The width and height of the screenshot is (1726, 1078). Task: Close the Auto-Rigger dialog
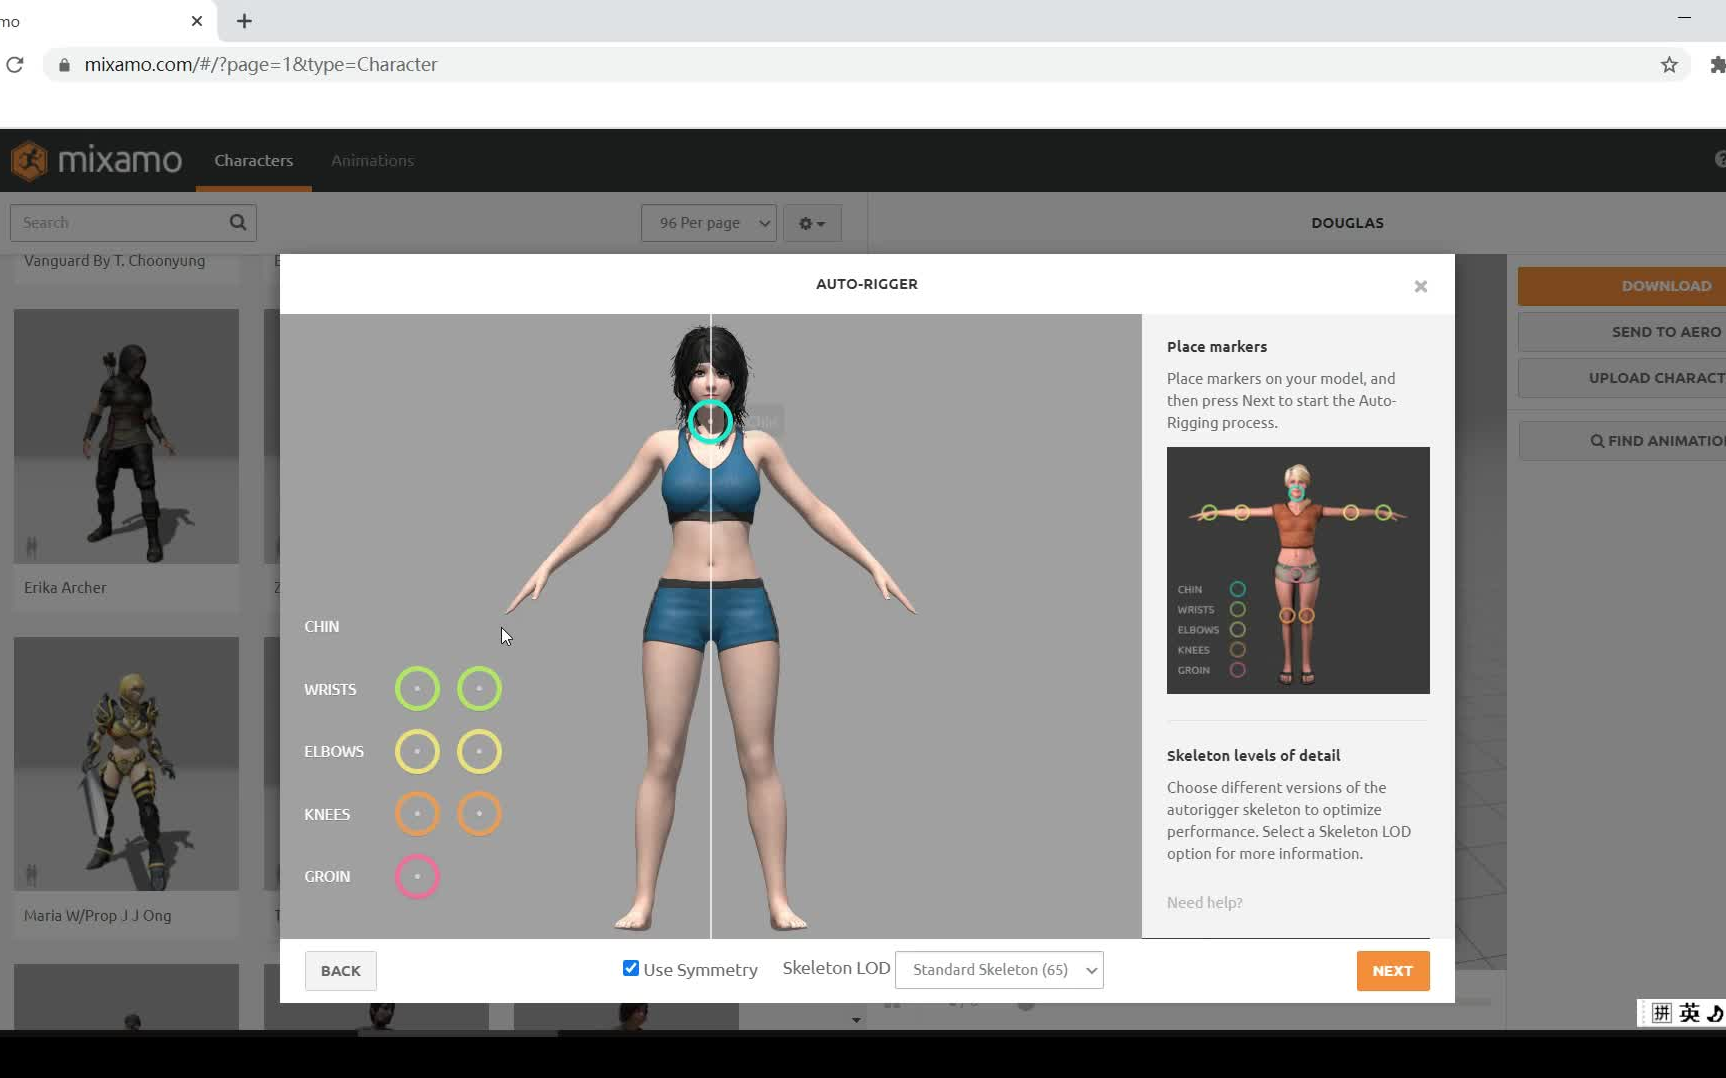coord(1420,286)
